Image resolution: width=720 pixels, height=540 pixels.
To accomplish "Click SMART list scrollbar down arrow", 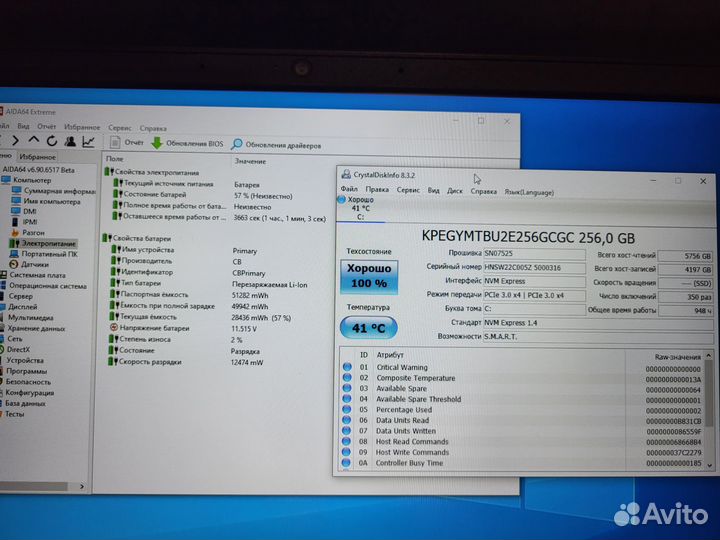I will point(709,466).
